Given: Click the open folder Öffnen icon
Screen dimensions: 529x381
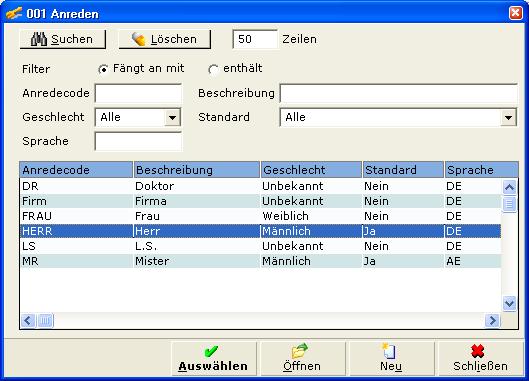Looking at the screenshot, I should point(300,351).
